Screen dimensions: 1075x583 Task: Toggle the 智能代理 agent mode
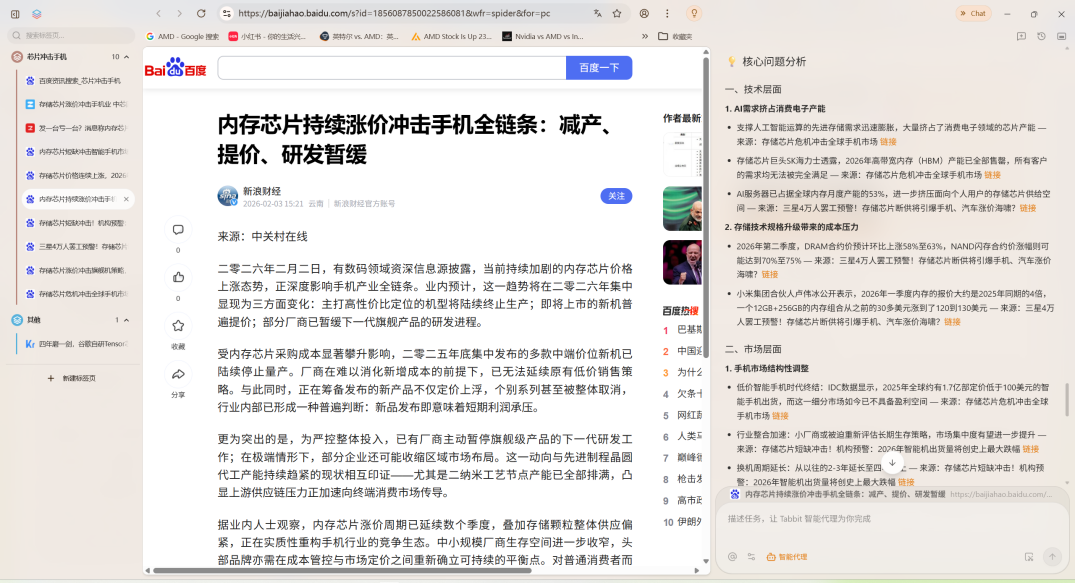[786, 557]
